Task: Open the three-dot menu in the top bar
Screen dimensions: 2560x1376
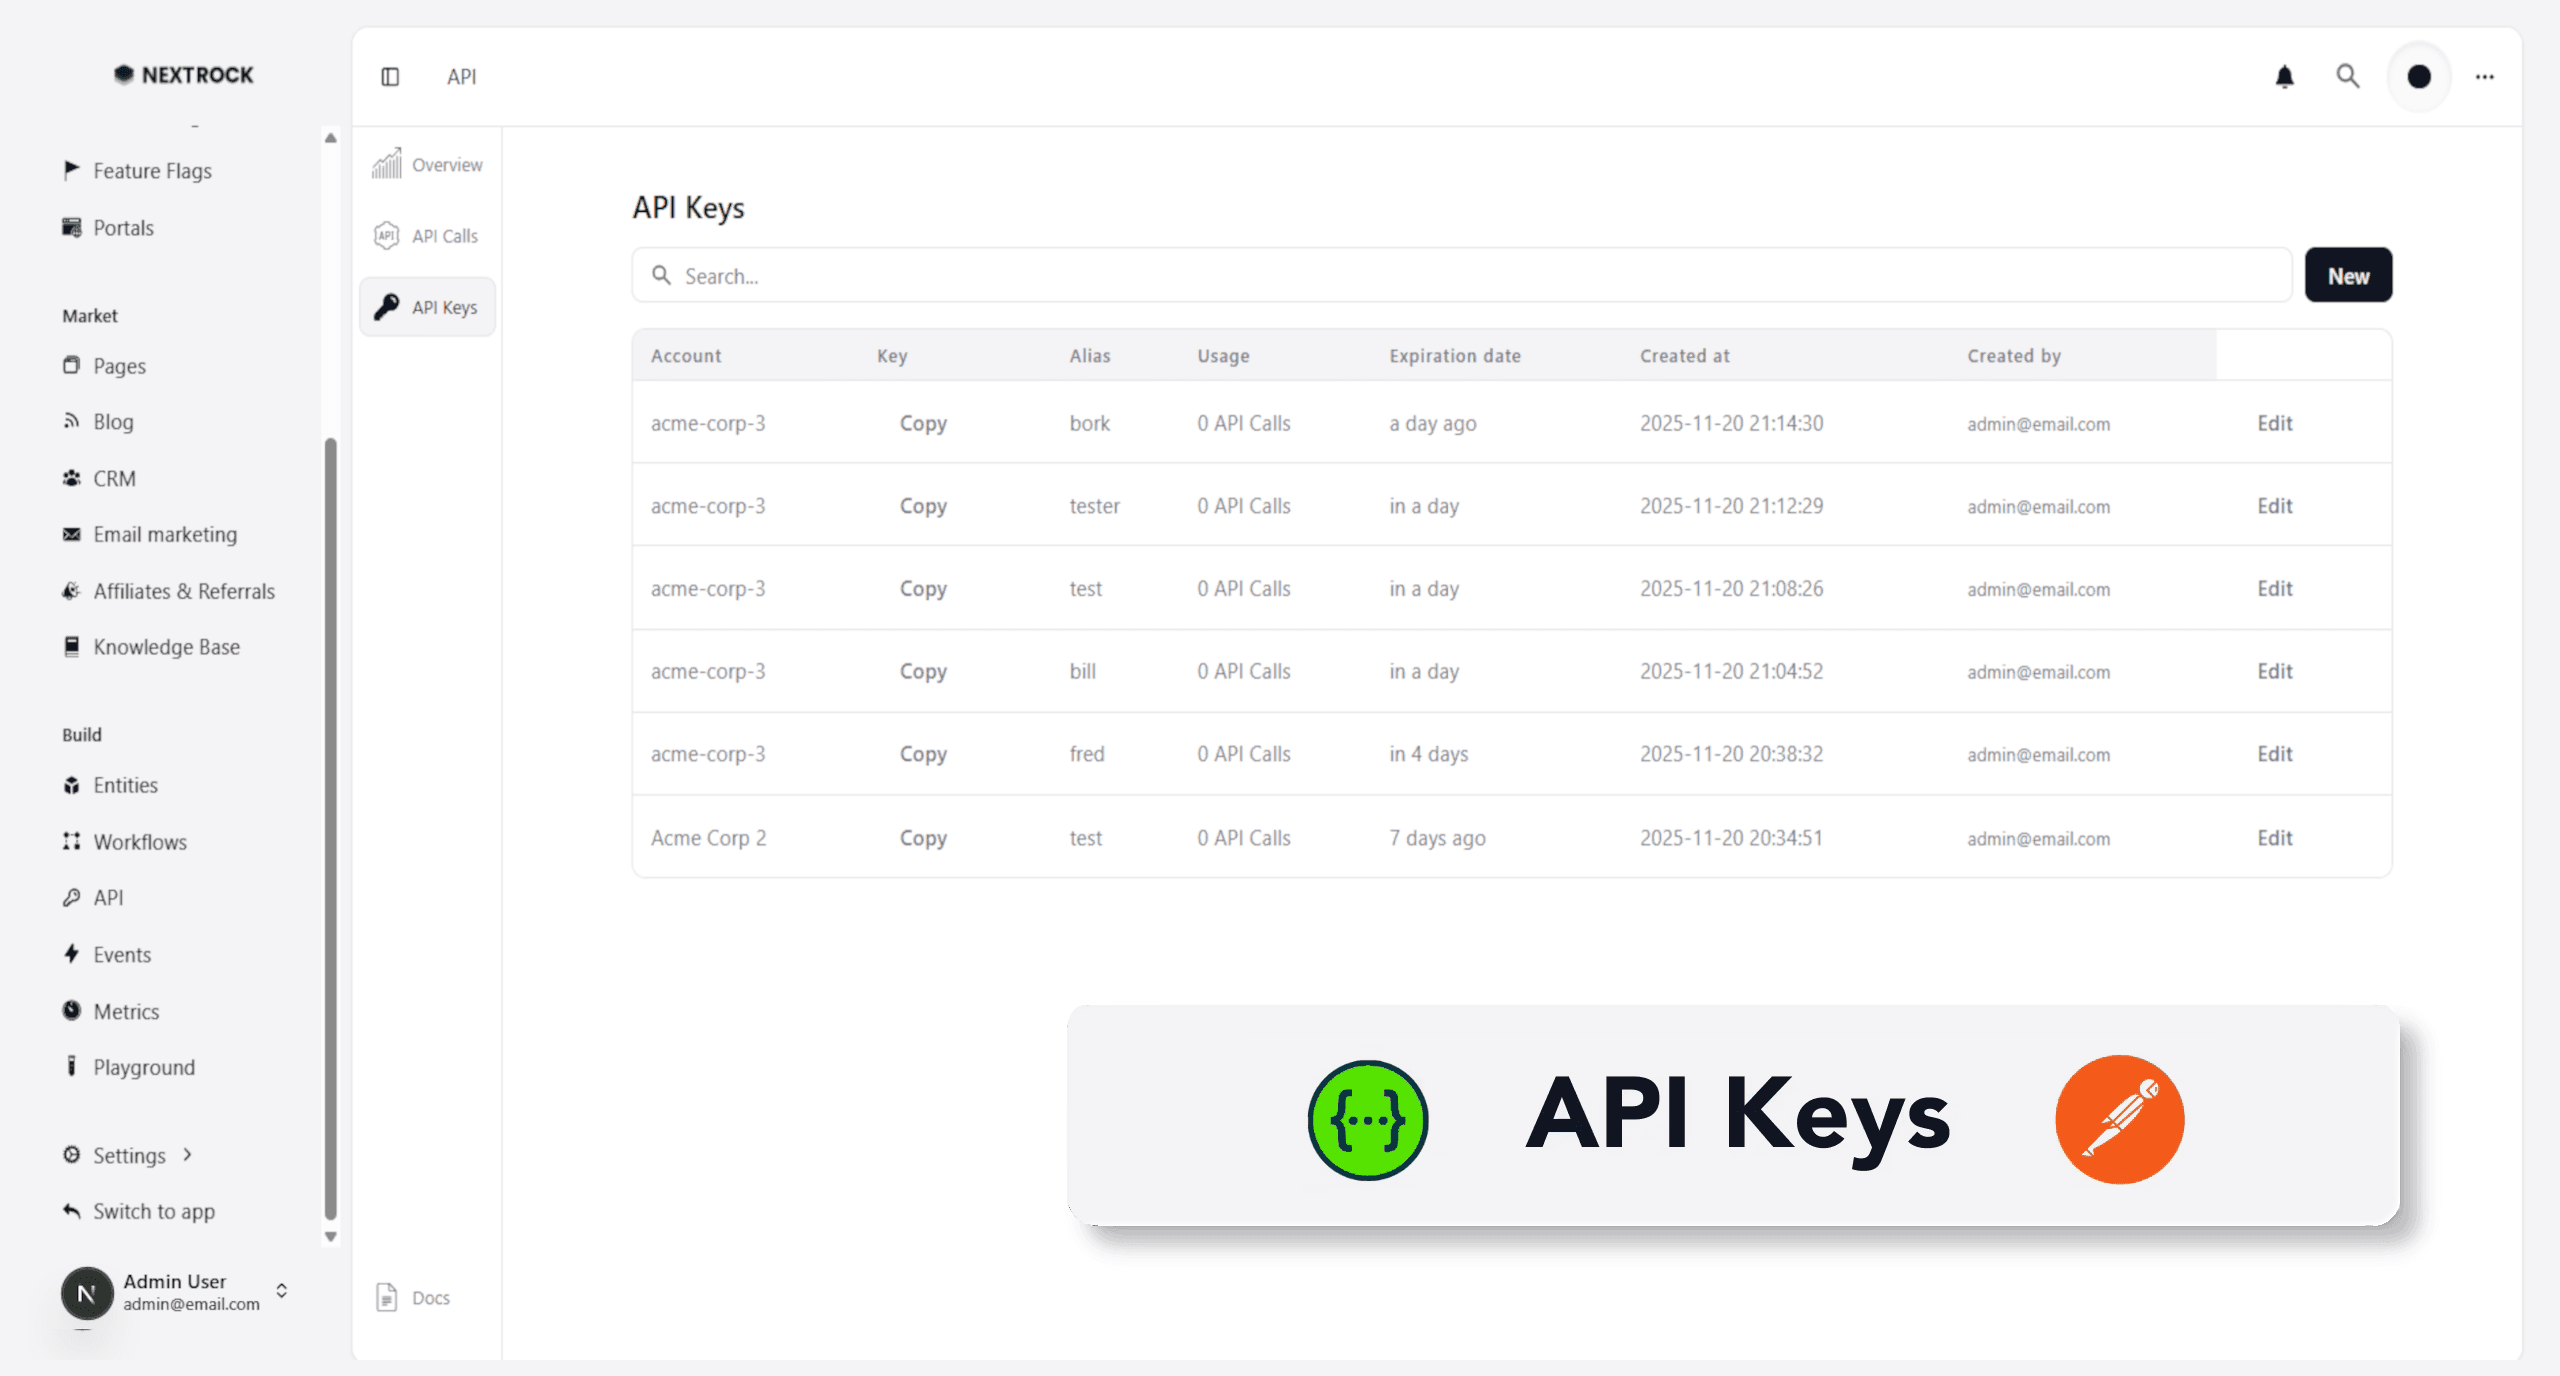Action: pyautogui.click(x=2486, y=76)
